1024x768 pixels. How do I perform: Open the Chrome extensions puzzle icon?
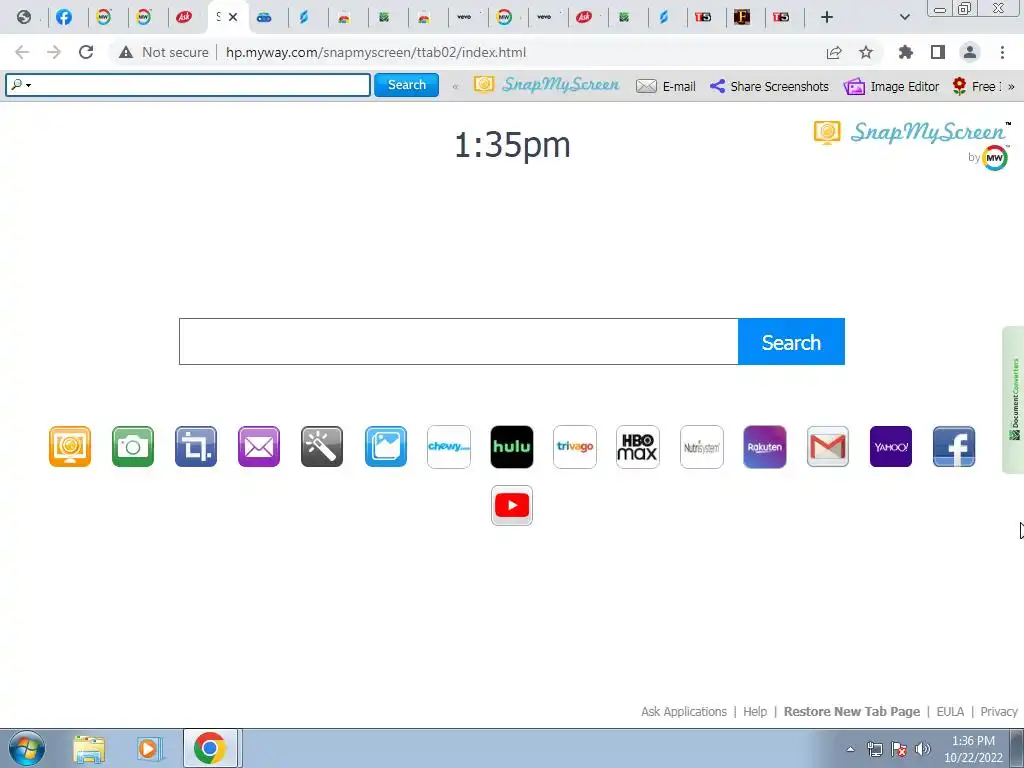tap(906, 52)
